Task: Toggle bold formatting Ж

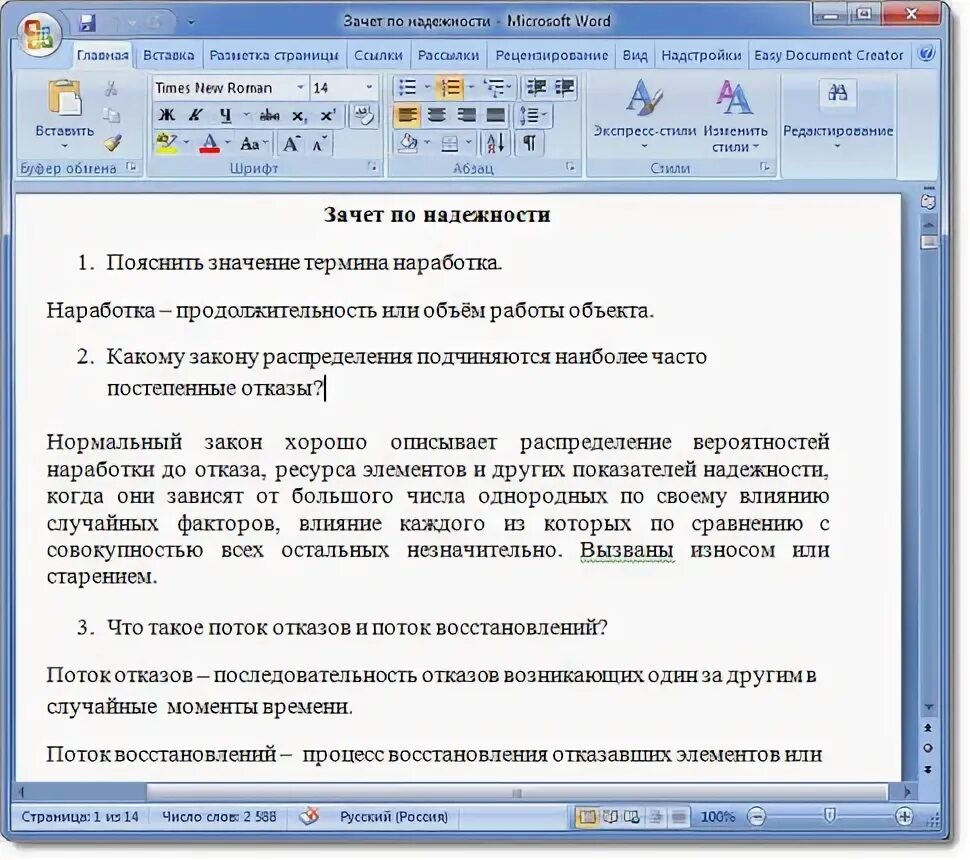Action: (166, 115)
